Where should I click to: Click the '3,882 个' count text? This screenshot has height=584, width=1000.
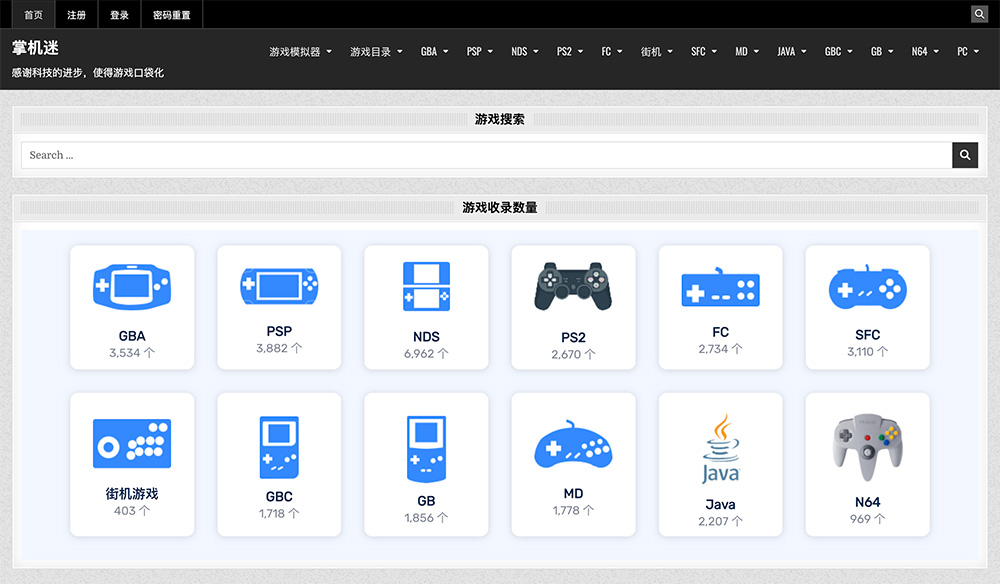[279, 348]
